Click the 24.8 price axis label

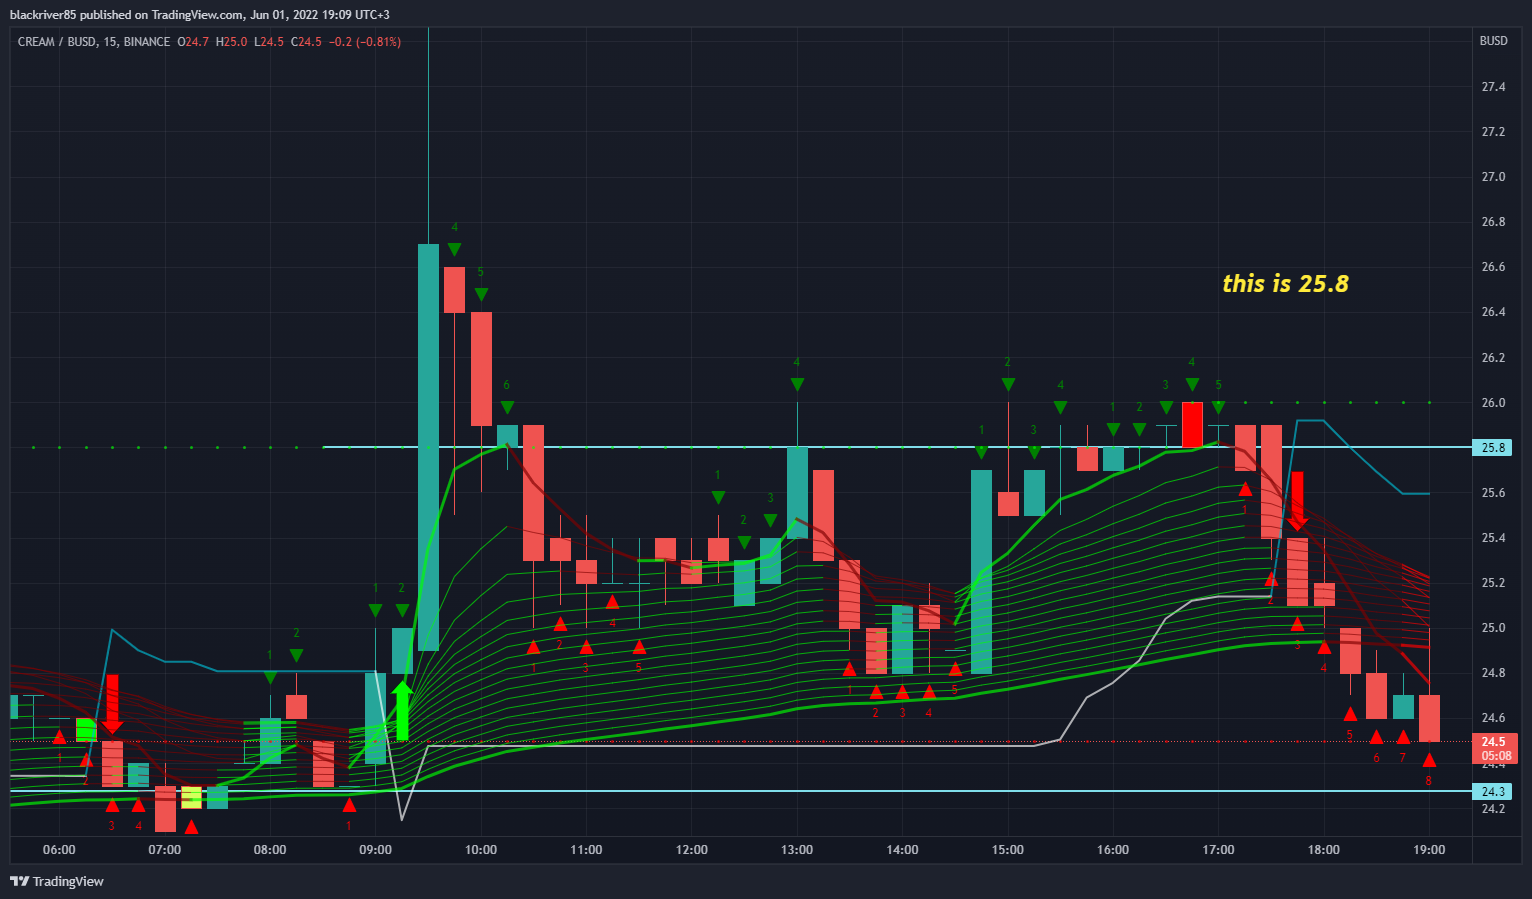(x=1493, y=673)
